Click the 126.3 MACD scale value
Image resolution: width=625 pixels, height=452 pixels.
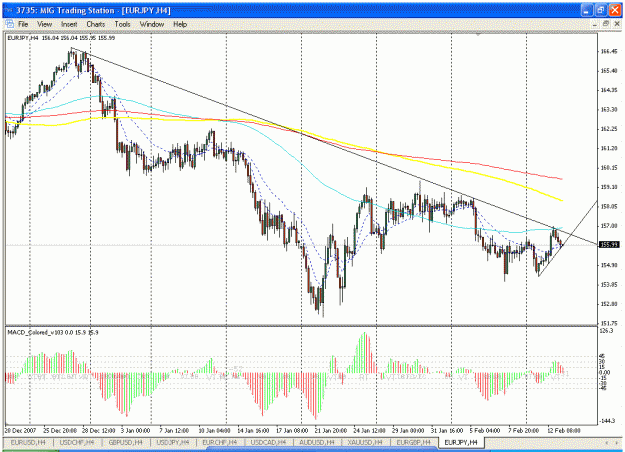point(607,331)
